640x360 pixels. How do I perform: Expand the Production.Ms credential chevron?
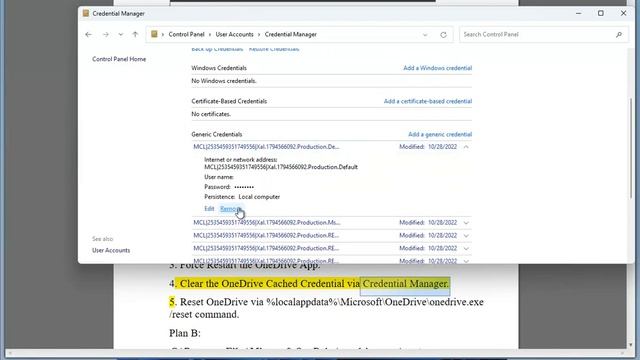tap(466, 223)
